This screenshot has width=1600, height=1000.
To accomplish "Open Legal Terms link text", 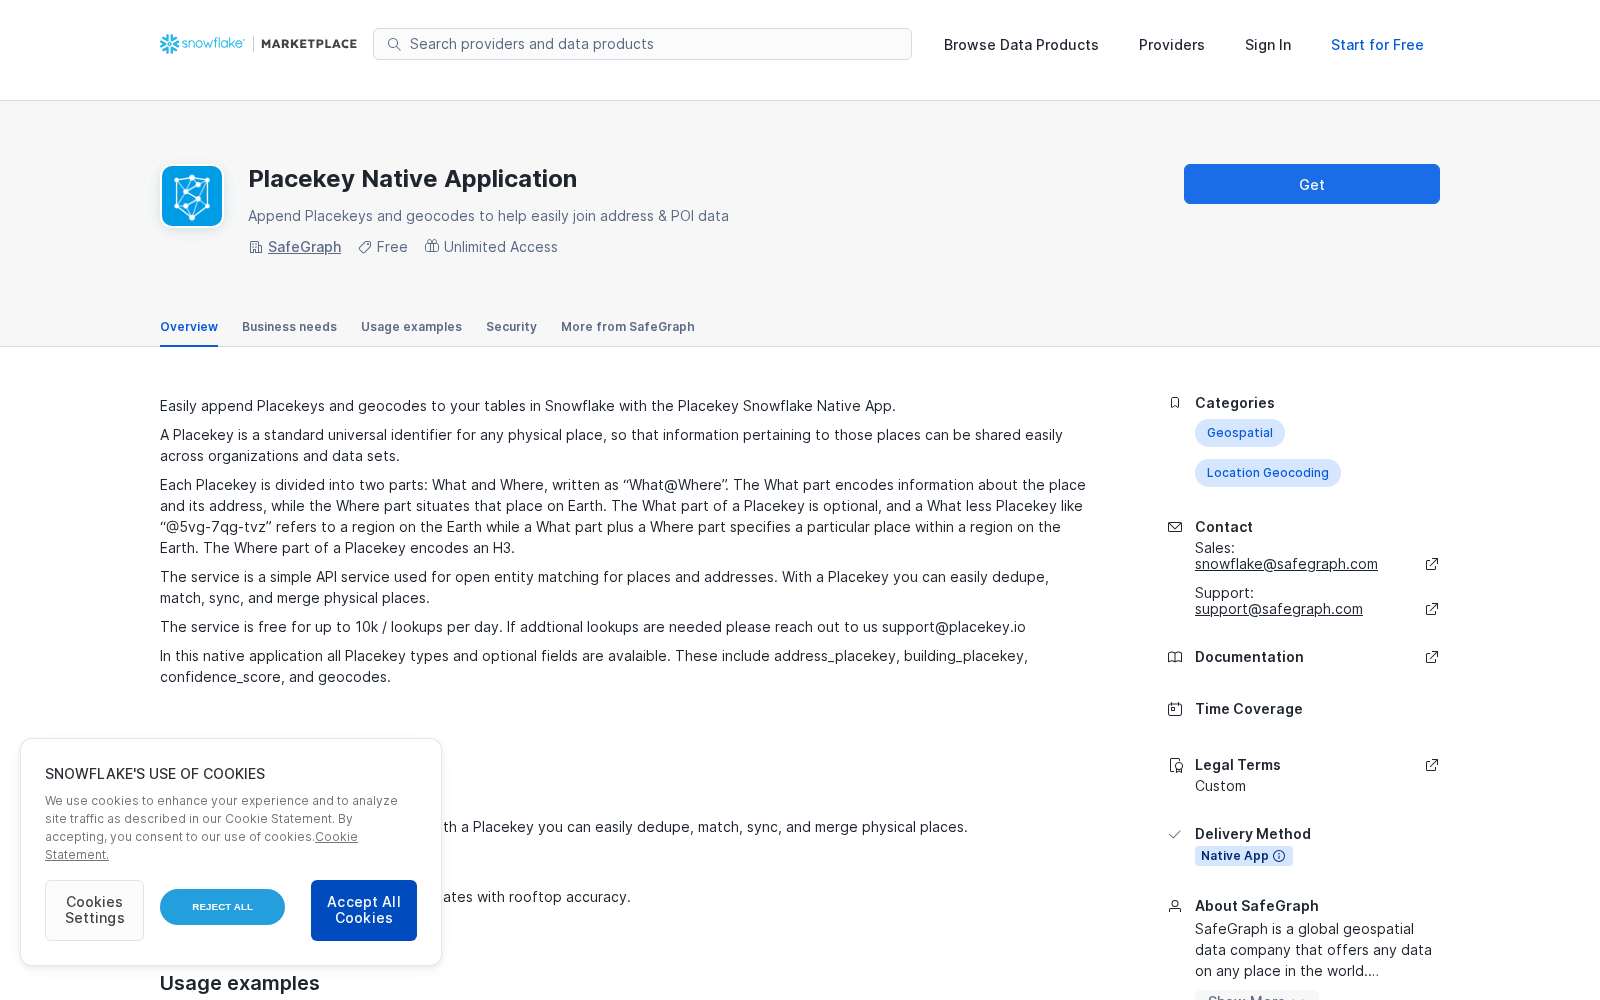I will (1238, 765).
